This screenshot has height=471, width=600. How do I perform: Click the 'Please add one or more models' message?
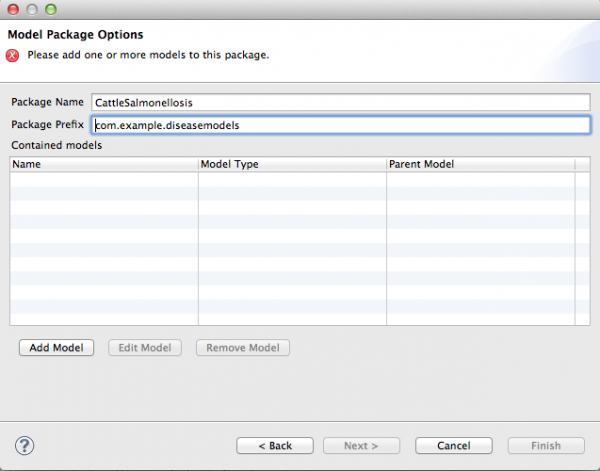tap(148, 55)
